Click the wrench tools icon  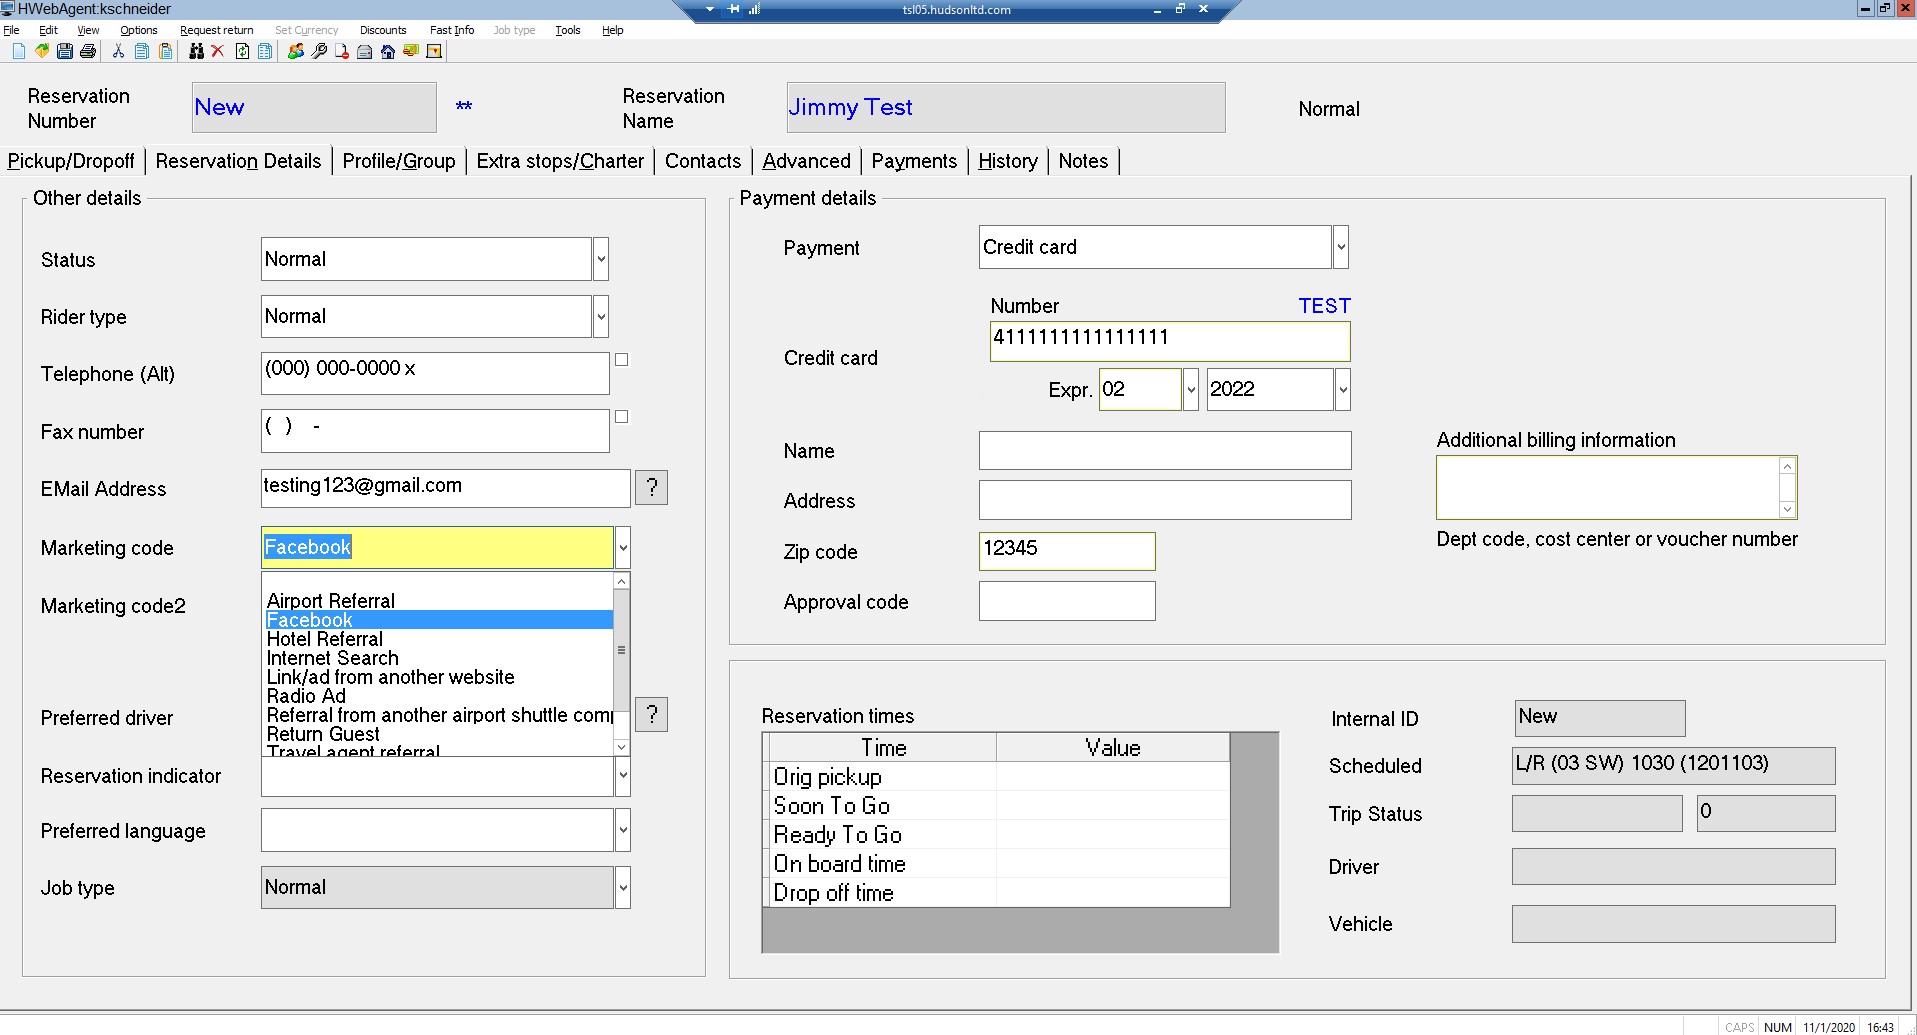(x=319, y=51)
